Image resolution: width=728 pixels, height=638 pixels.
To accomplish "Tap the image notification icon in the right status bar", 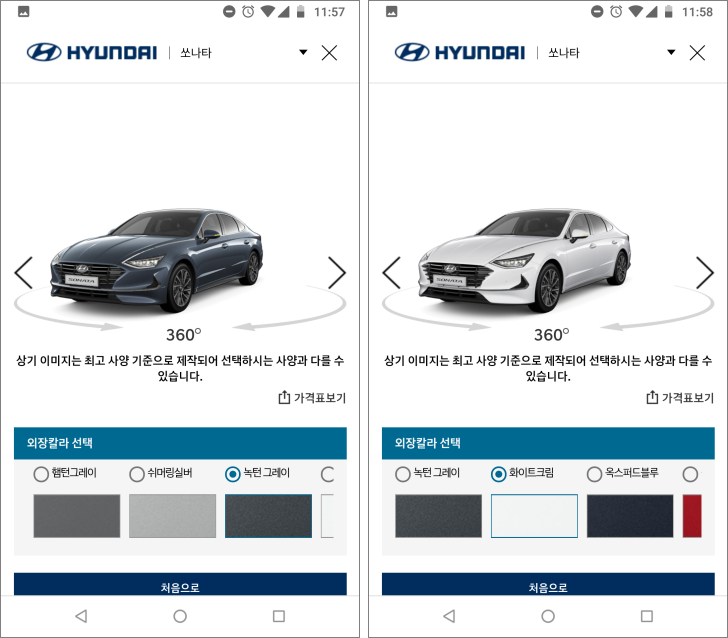I will click(x=391, y=12).
